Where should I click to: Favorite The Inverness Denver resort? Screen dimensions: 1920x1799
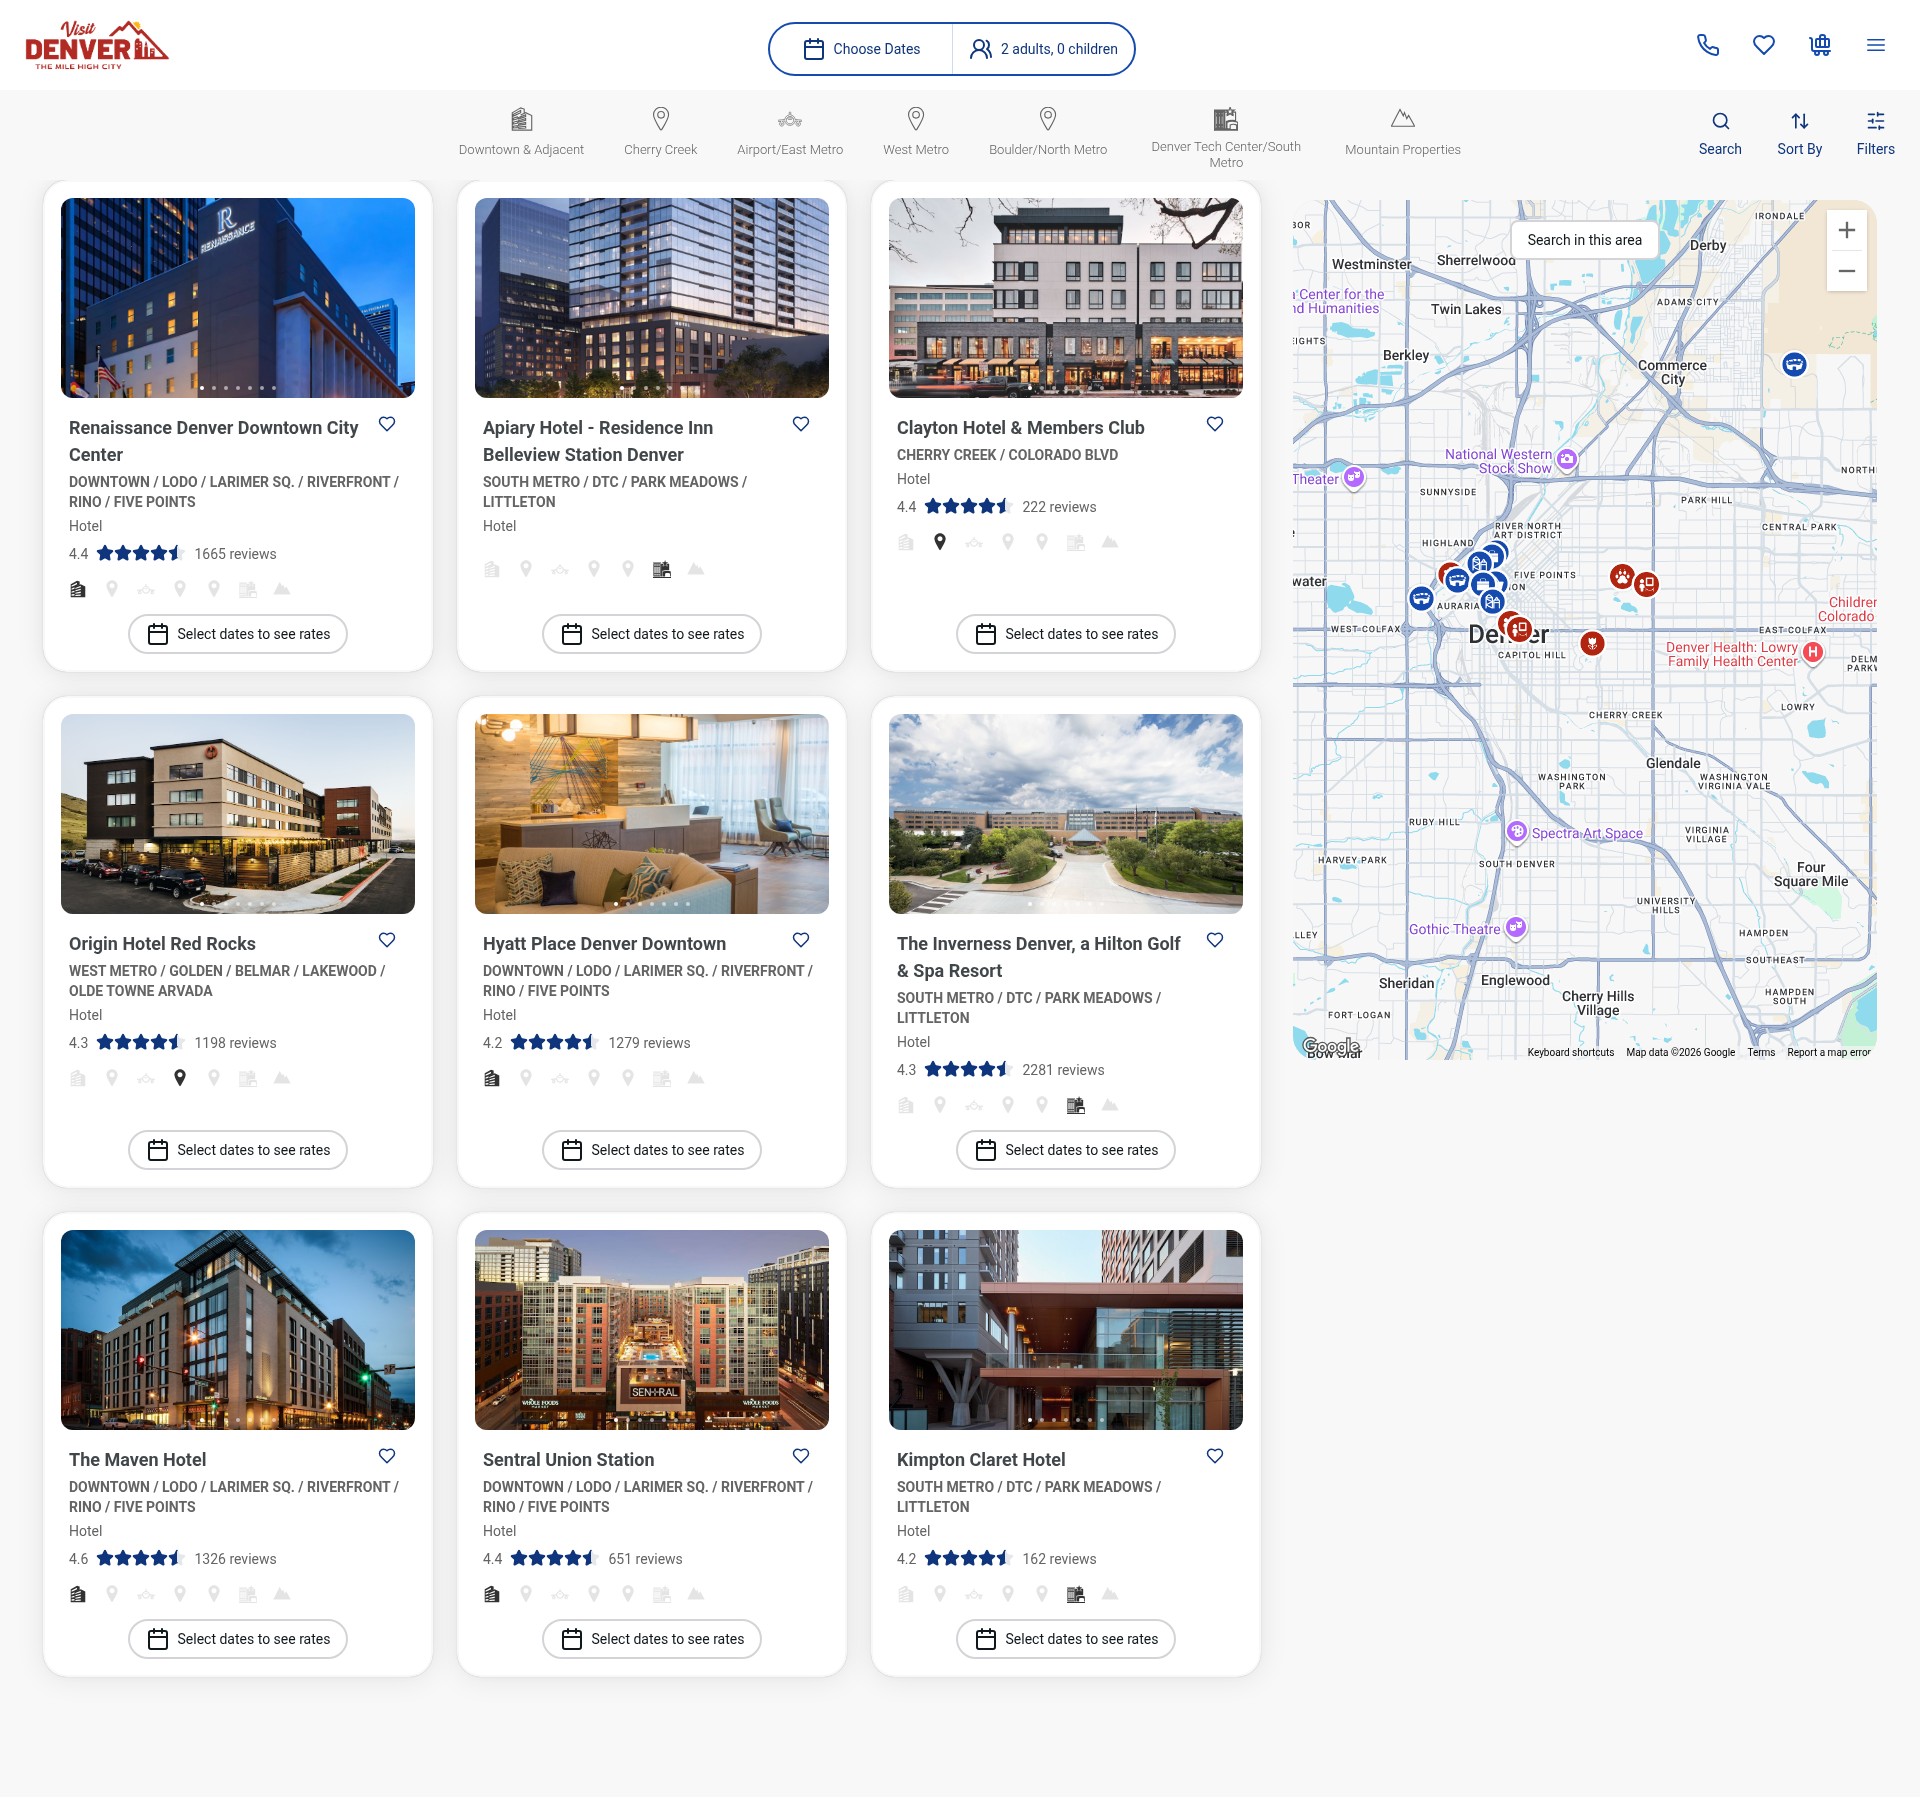tap(1215, 940)
